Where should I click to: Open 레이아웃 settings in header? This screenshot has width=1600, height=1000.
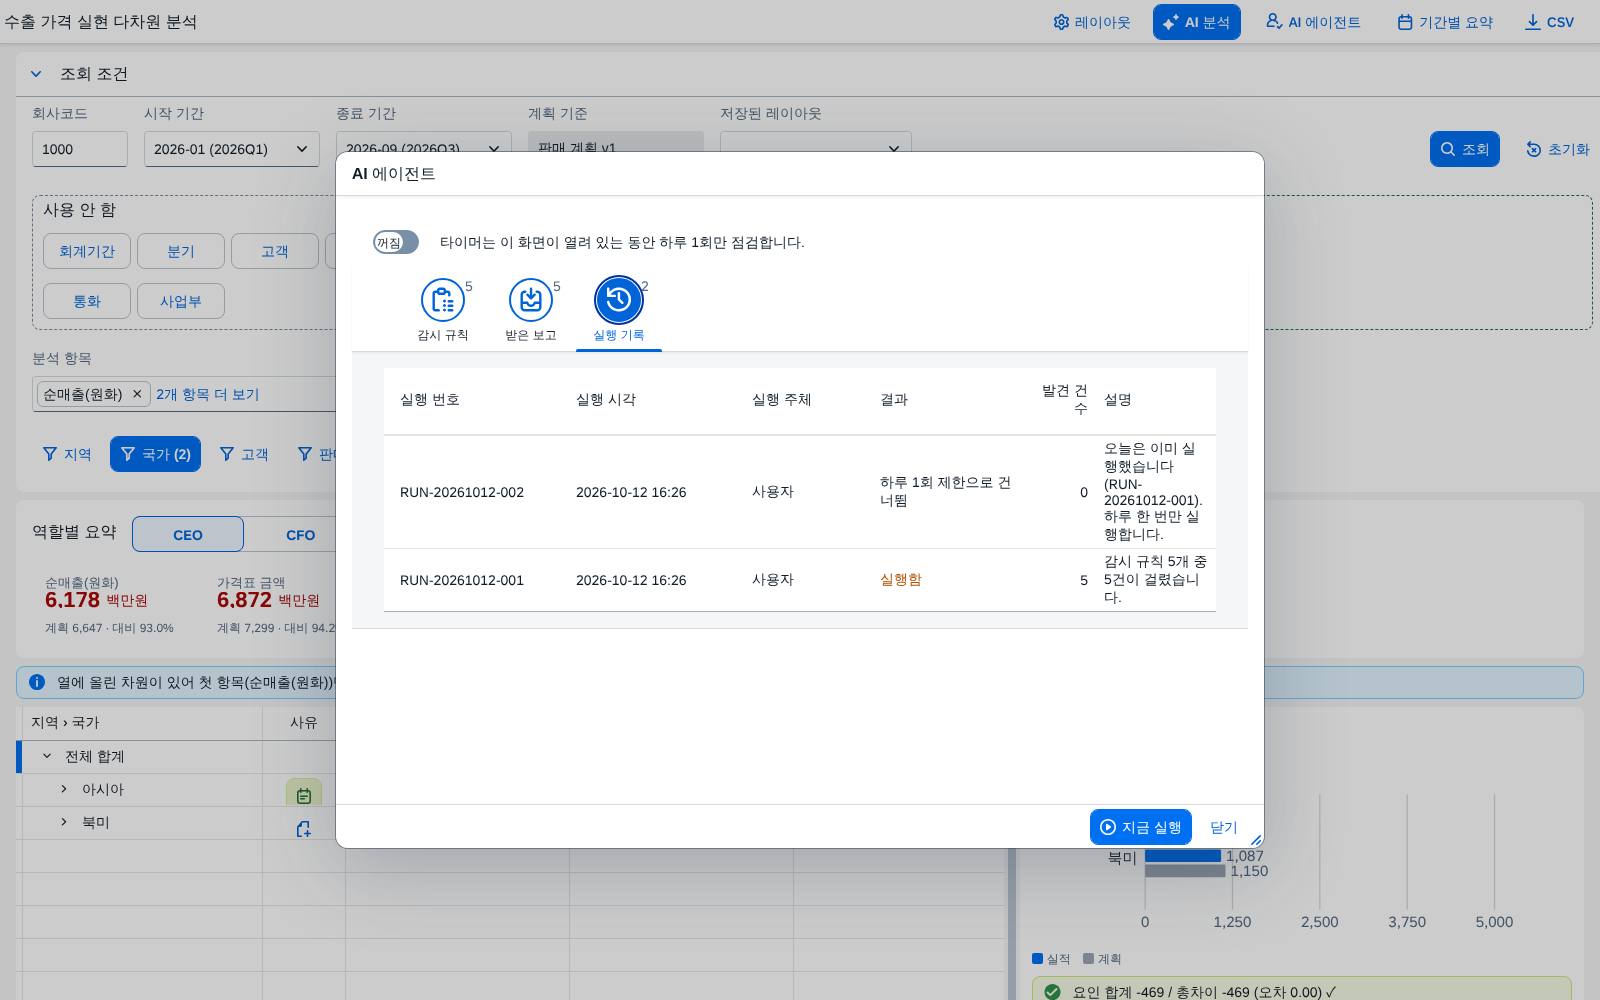point(1092,22)
